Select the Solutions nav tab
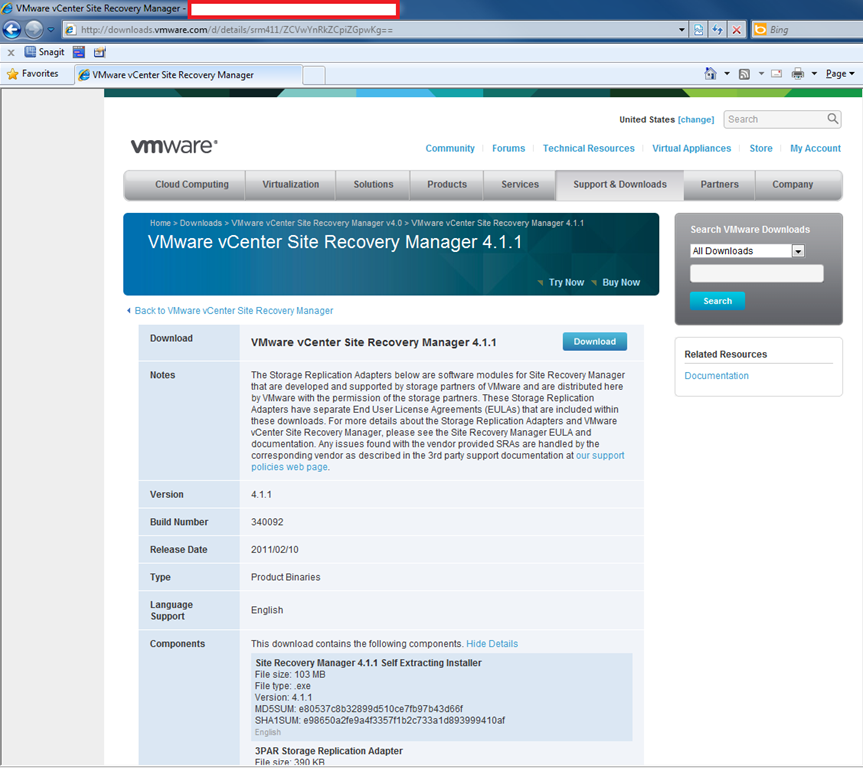Viewport: 863px width, 768px height. 373,185
